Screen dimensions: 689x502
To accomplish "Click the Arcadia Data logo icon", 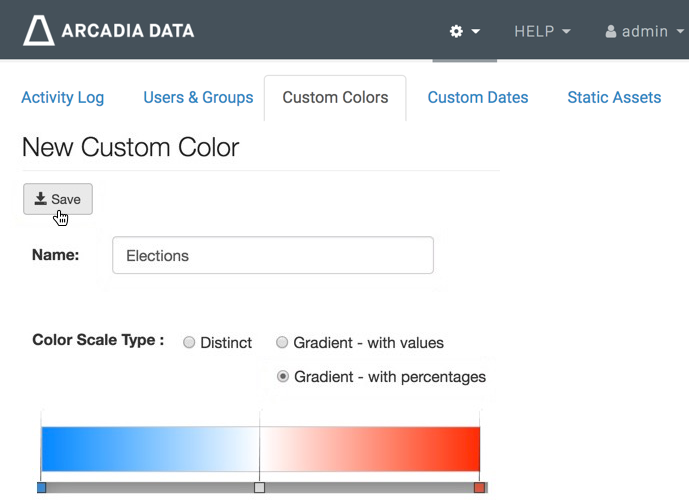I will [39, 31].
